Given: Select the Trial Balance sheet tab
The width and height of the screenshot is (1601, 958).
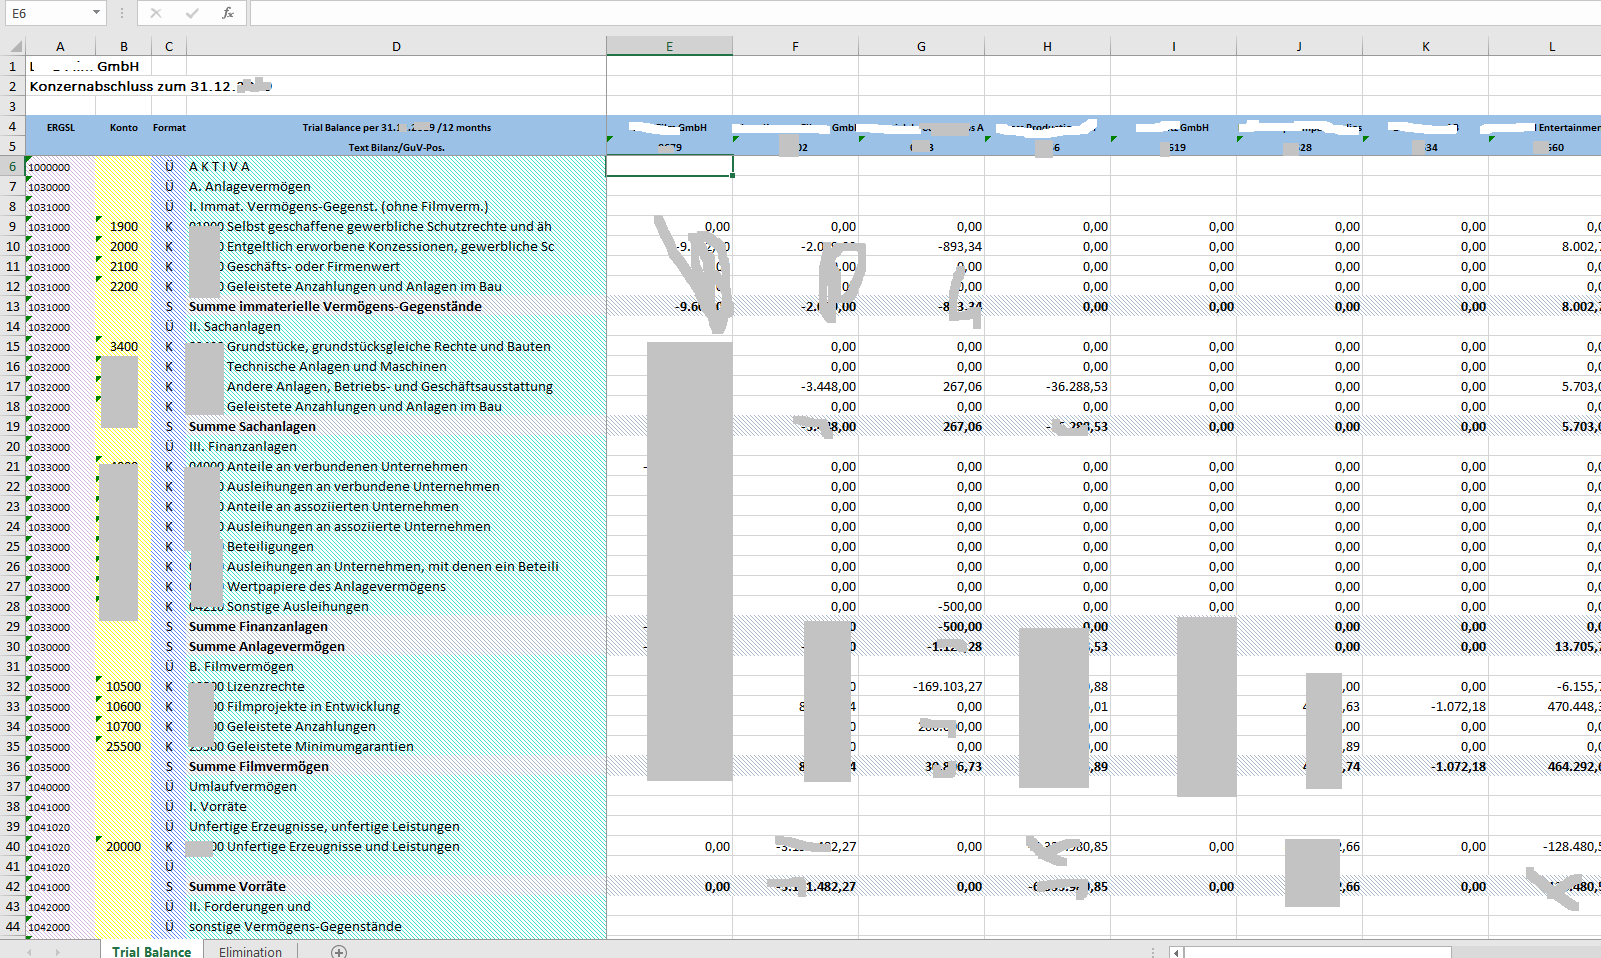Looking at the screenshot, I should (151, 951).
